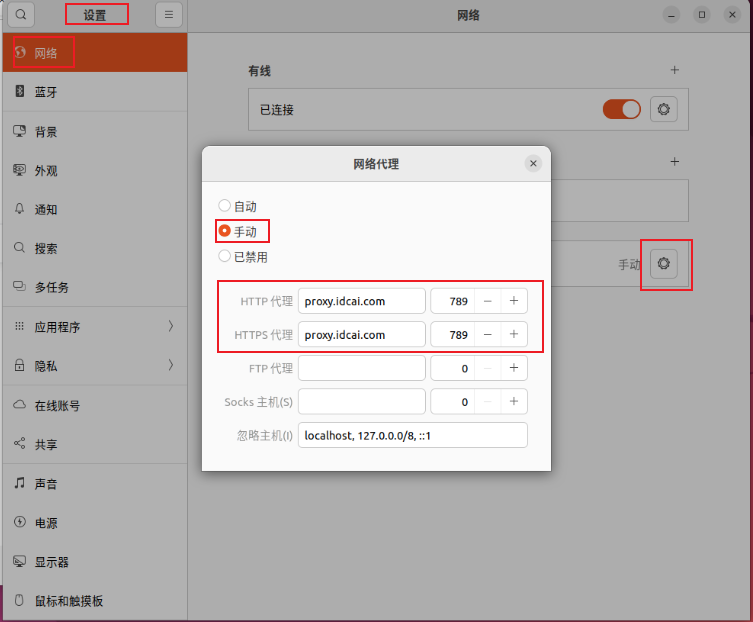Image resolution: width=753 pixels, height=622 pixels.
Task: Expand the 隐私 sidebar entry
Action: point(170,365)
